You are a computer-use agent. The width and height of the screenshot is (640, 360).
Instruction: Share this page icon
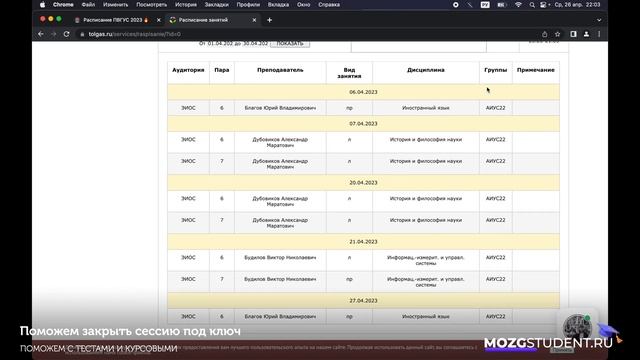(x=544, y=34)
